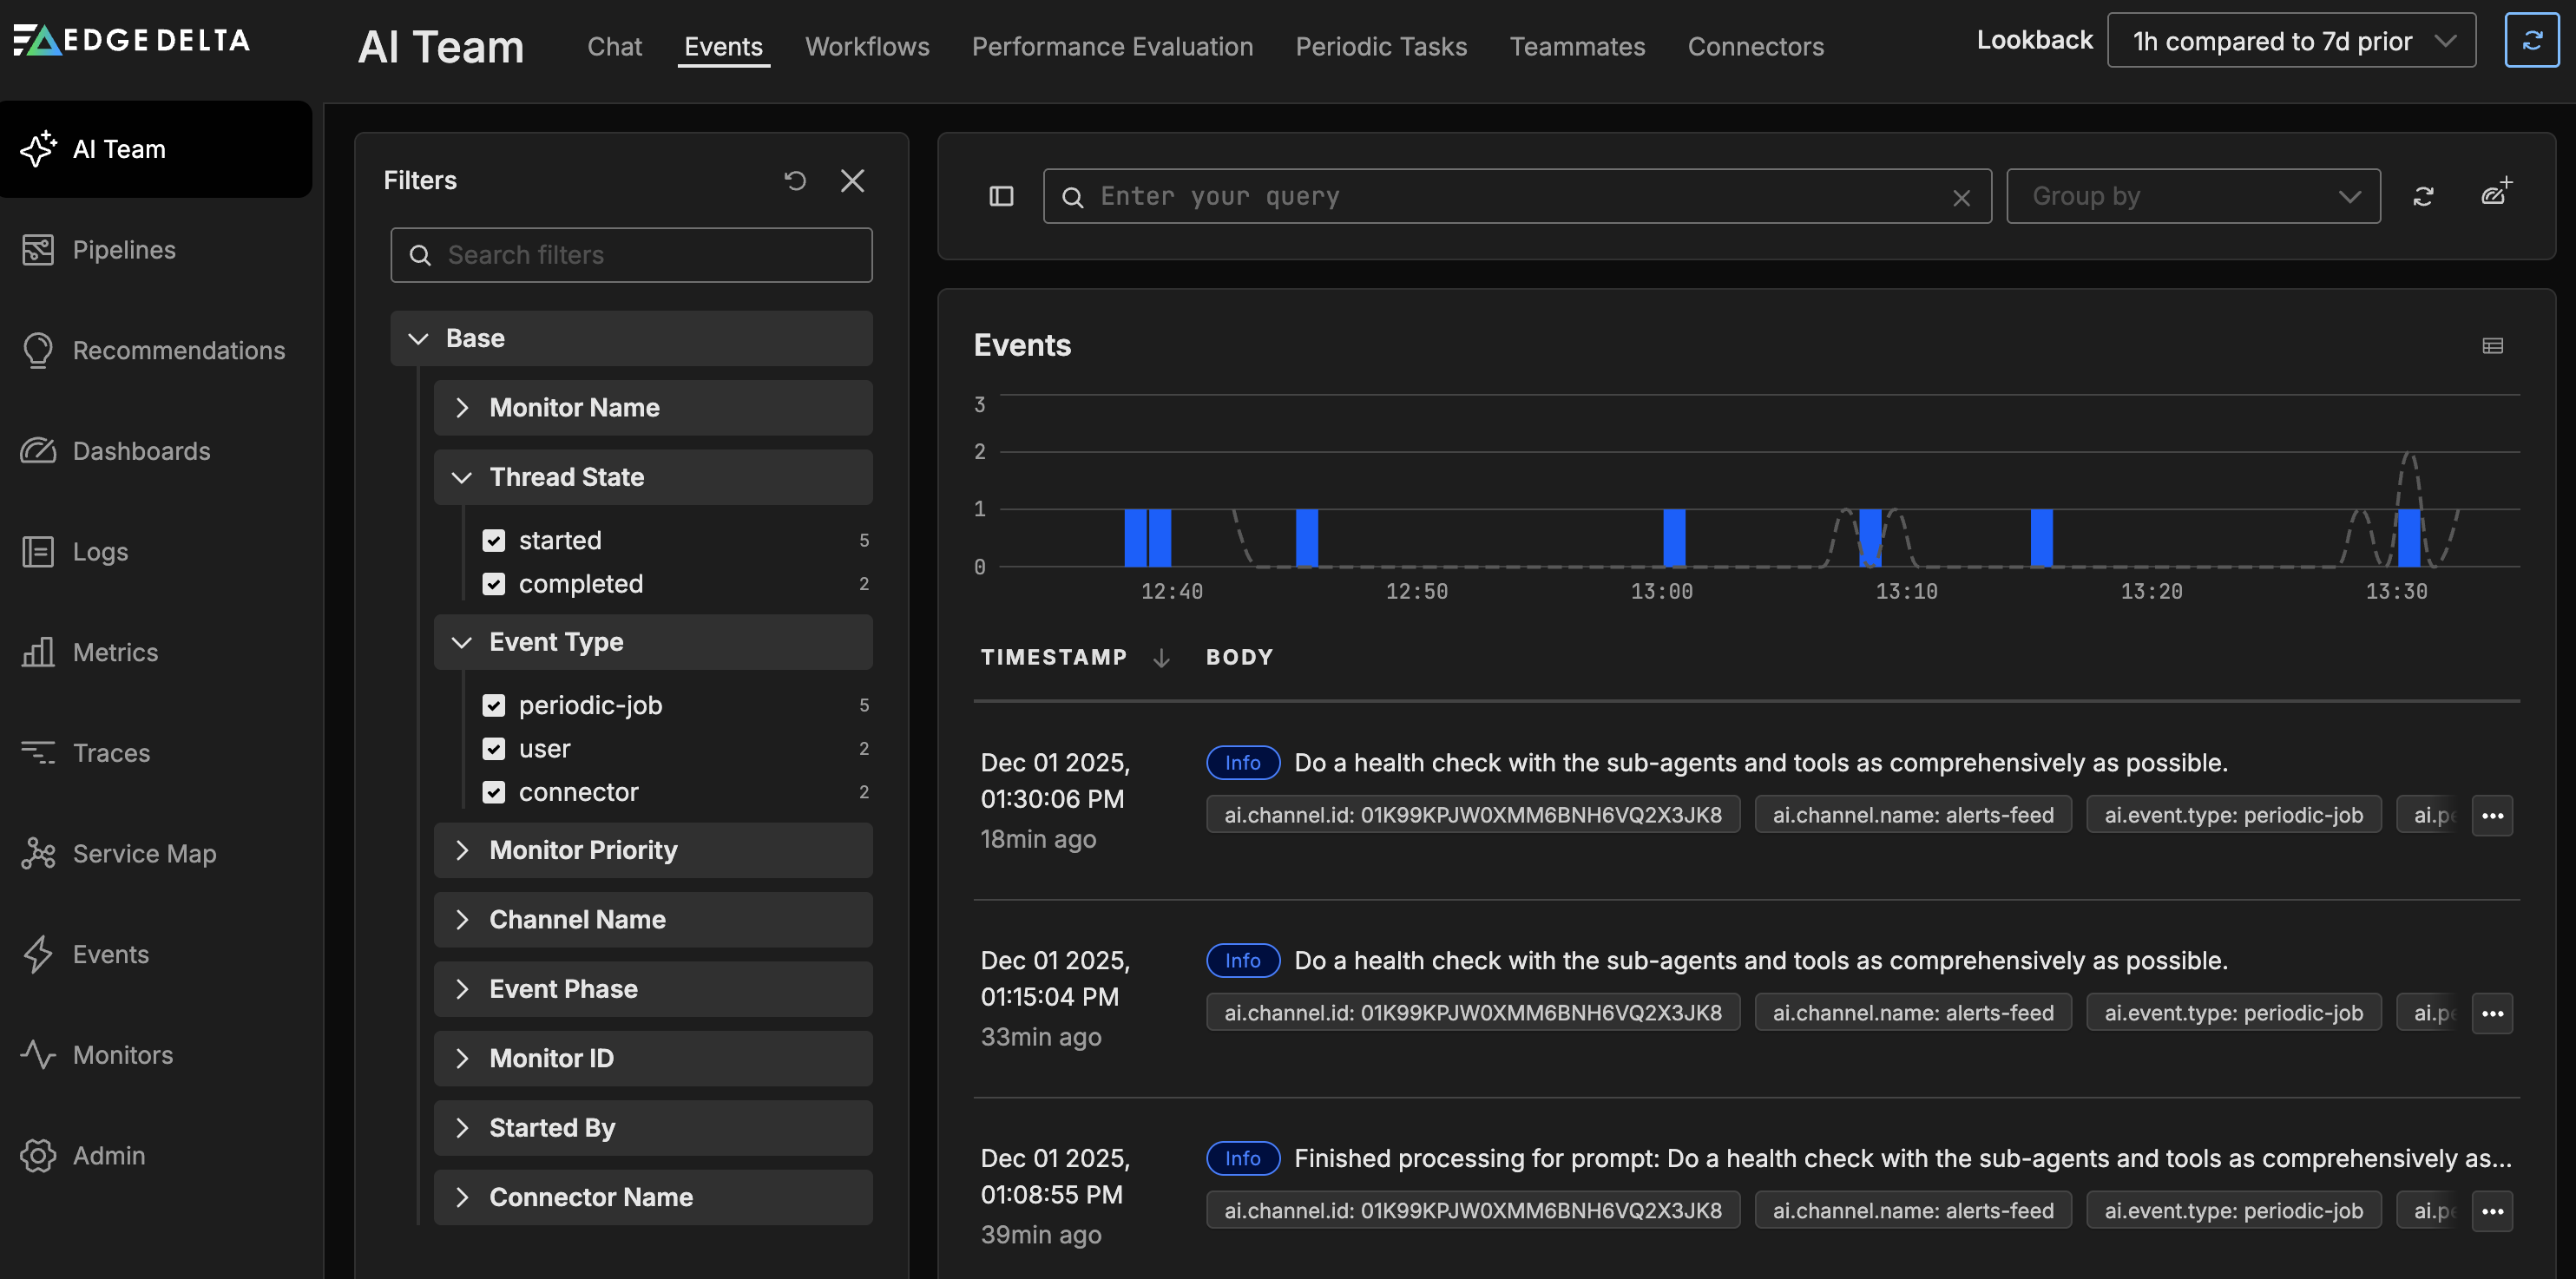This screenshot has height=1279, width=2576.
Task: Open the Performance Evaluation tab
Action: [1112, 46]
